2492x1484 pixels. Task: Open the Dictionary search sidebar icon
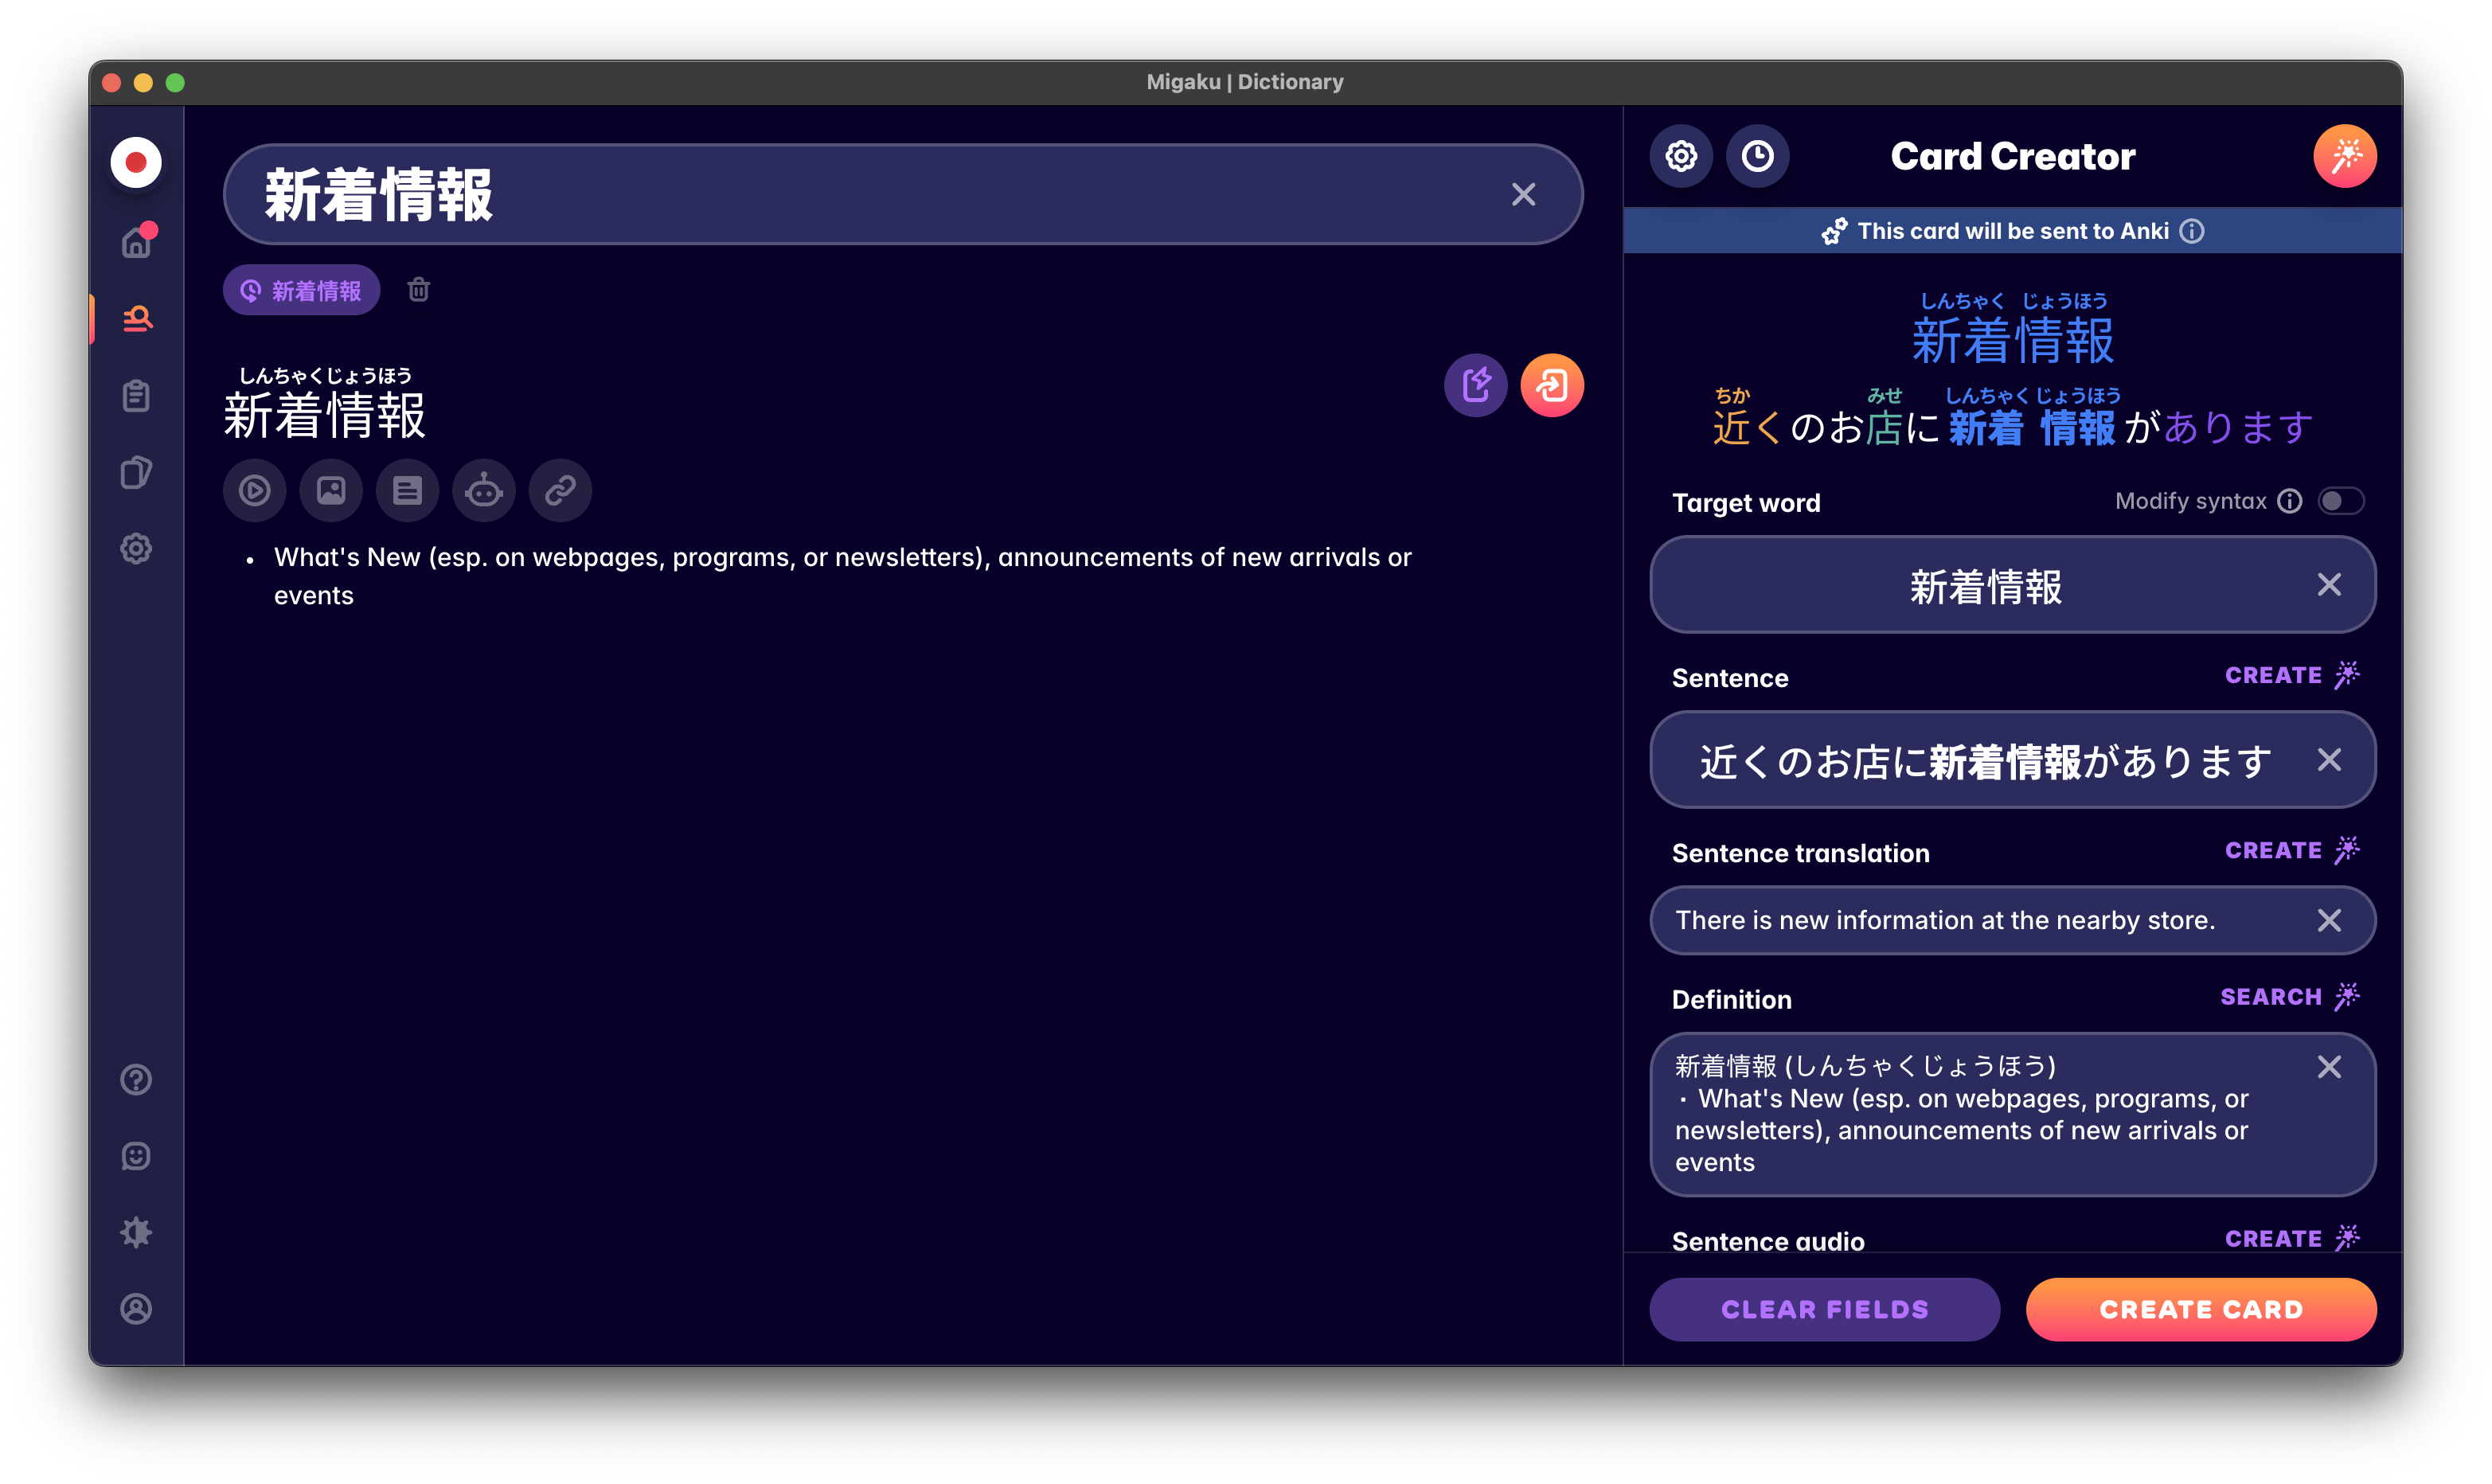pyautogui.click(x=137, y=319)
